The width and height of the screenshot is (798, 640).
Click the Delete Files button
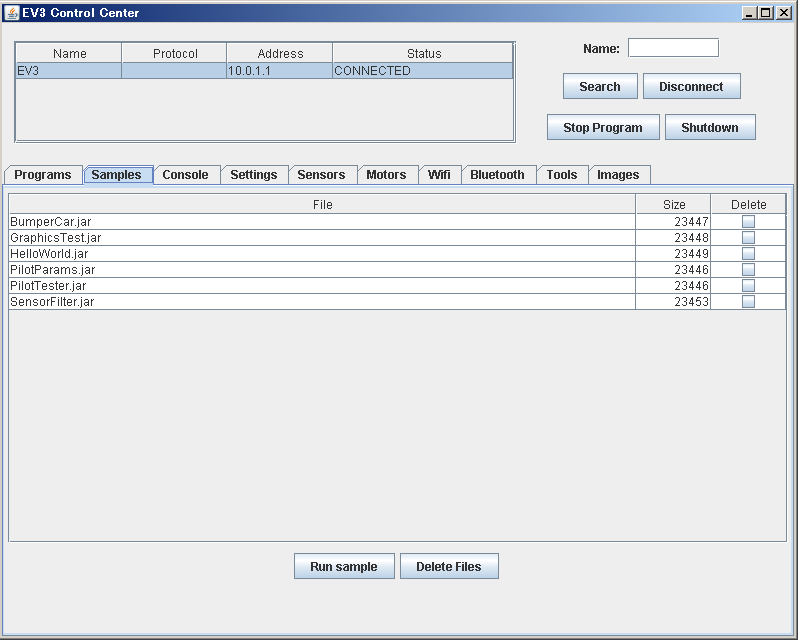(449, 566)
